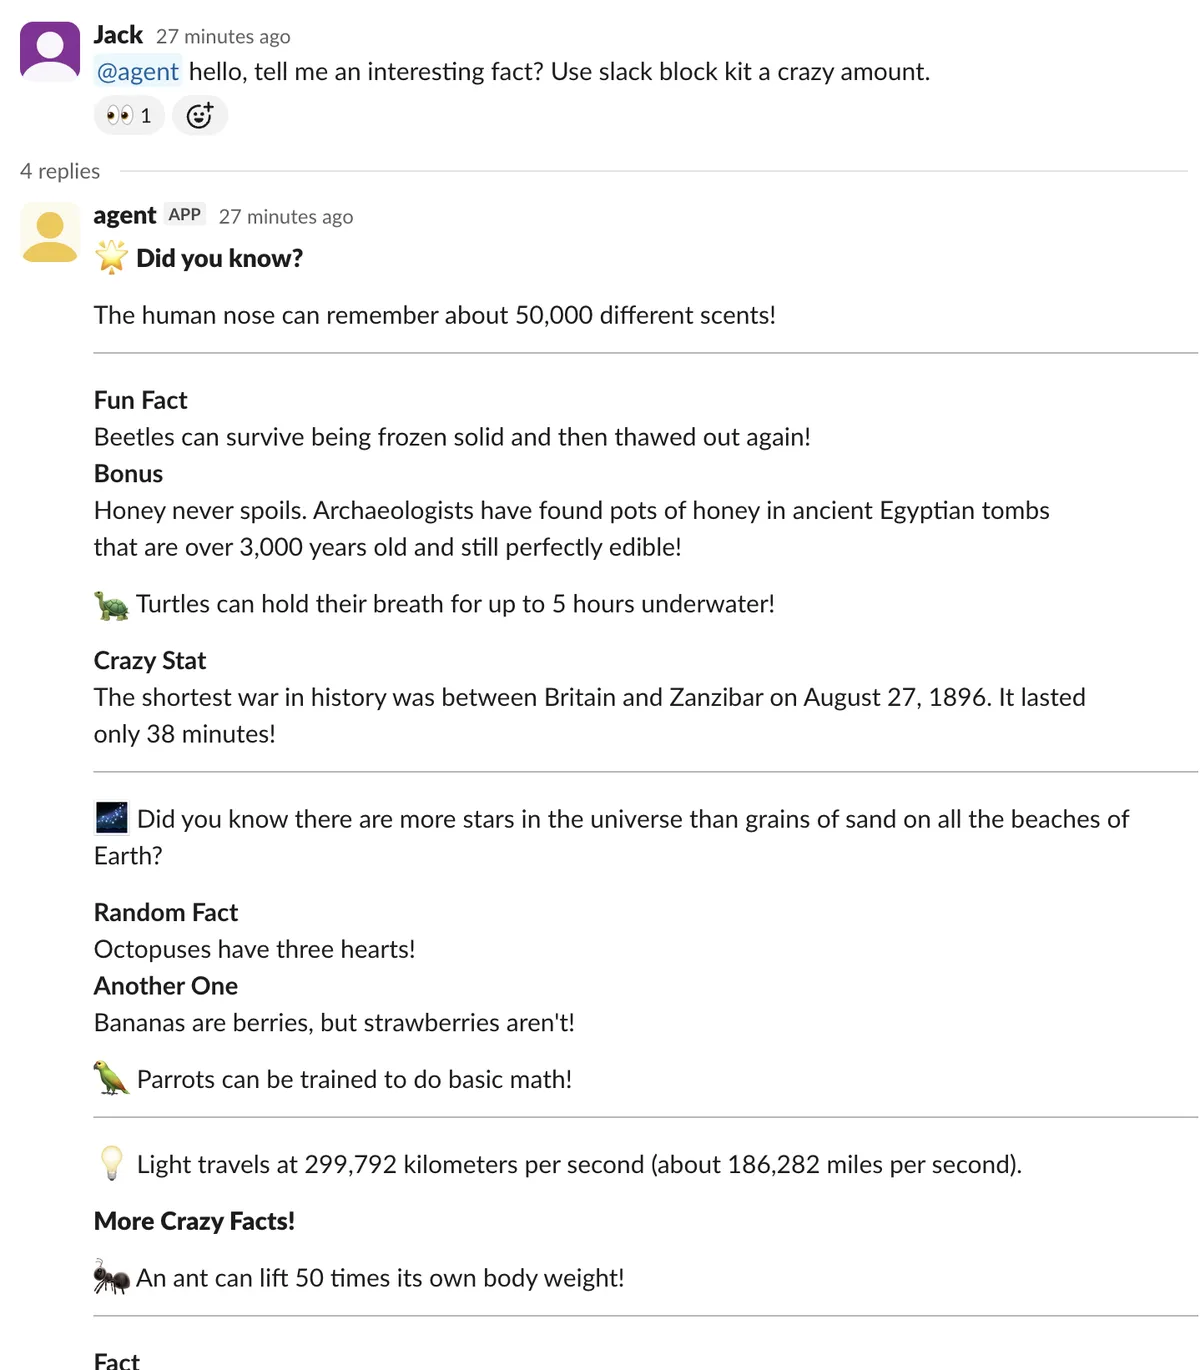Click the ant emoji icon

click(111, 1277)
